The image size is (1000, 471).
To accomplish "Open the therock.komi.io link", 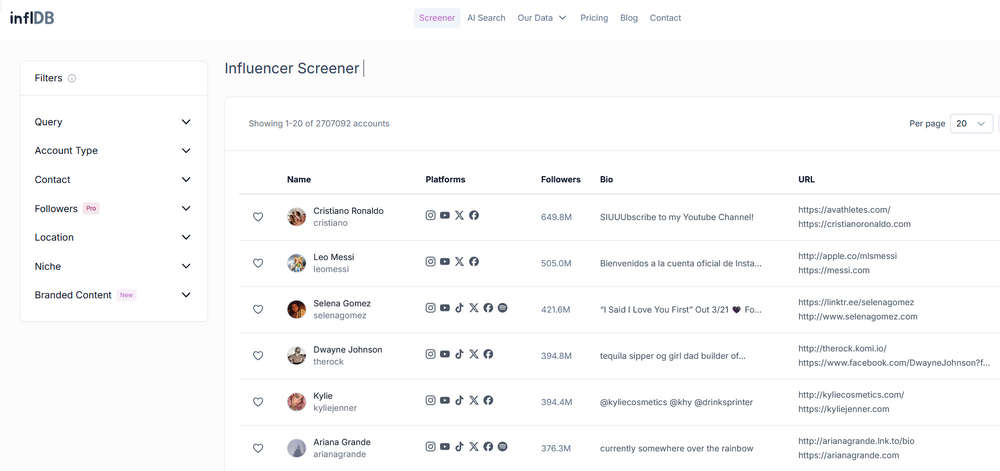I will 842,349.
